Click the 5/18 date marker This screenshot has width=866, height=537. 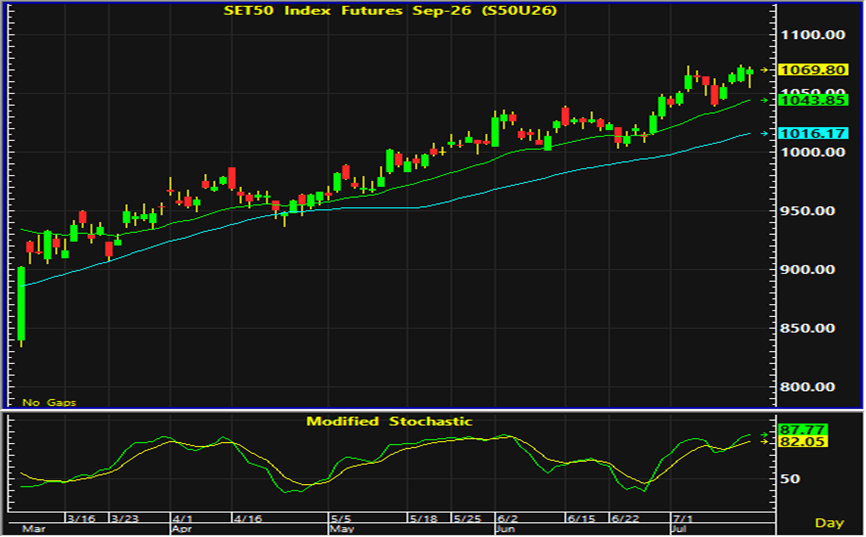click(x=424, y=519)
